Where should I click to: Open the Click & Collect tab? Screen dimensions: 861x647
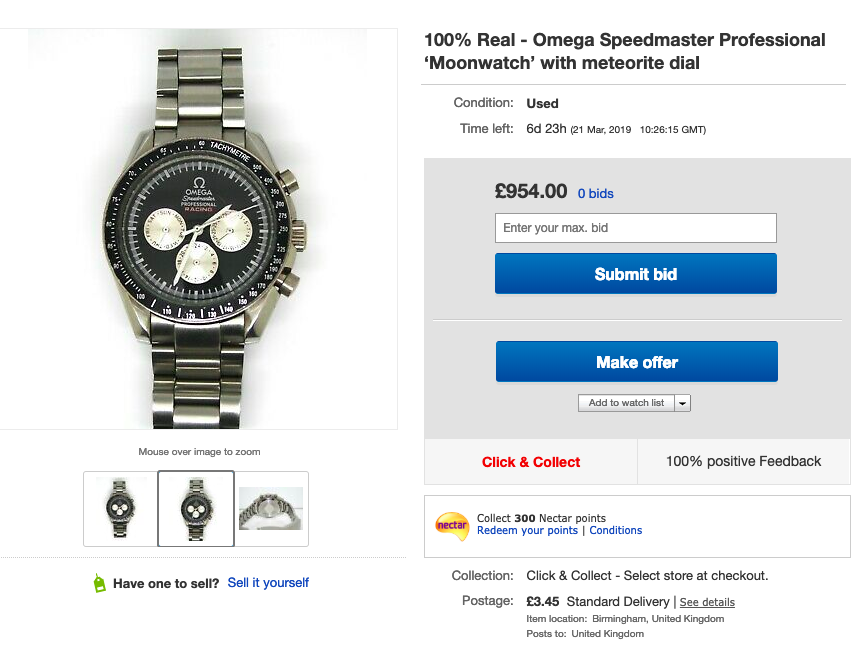[531, 462]
